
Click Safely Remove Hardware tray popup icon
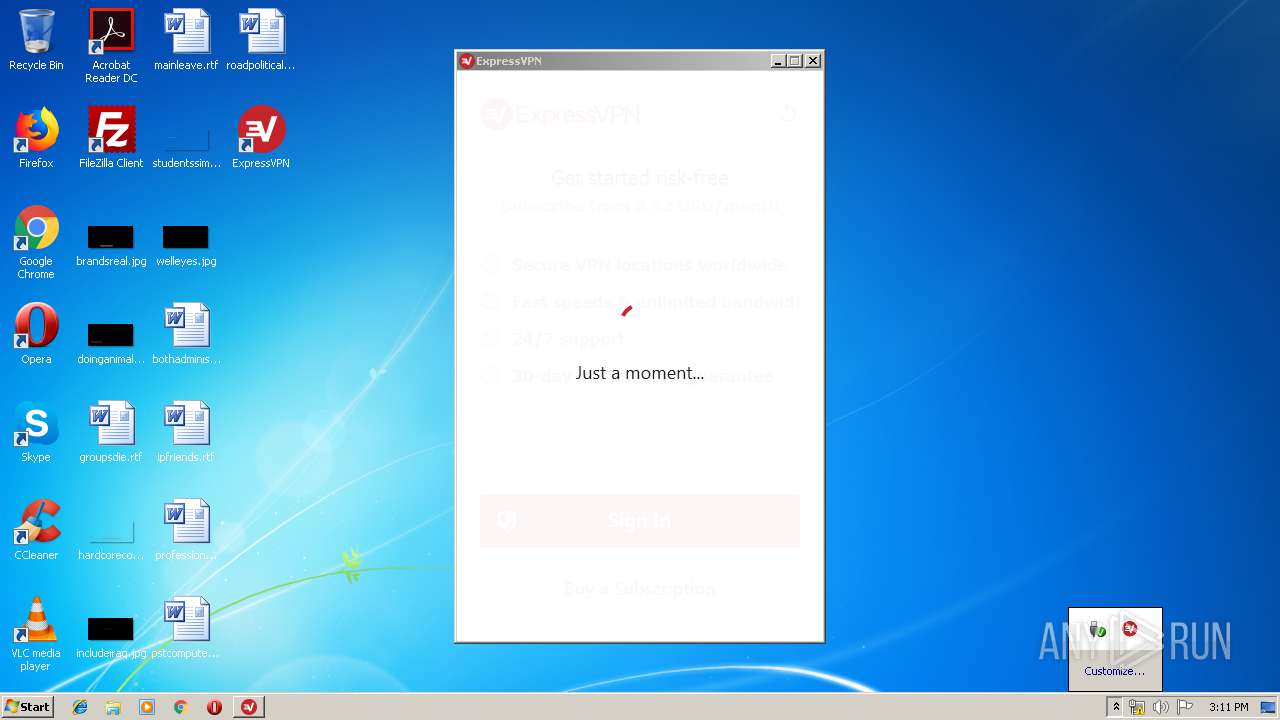1098,629
